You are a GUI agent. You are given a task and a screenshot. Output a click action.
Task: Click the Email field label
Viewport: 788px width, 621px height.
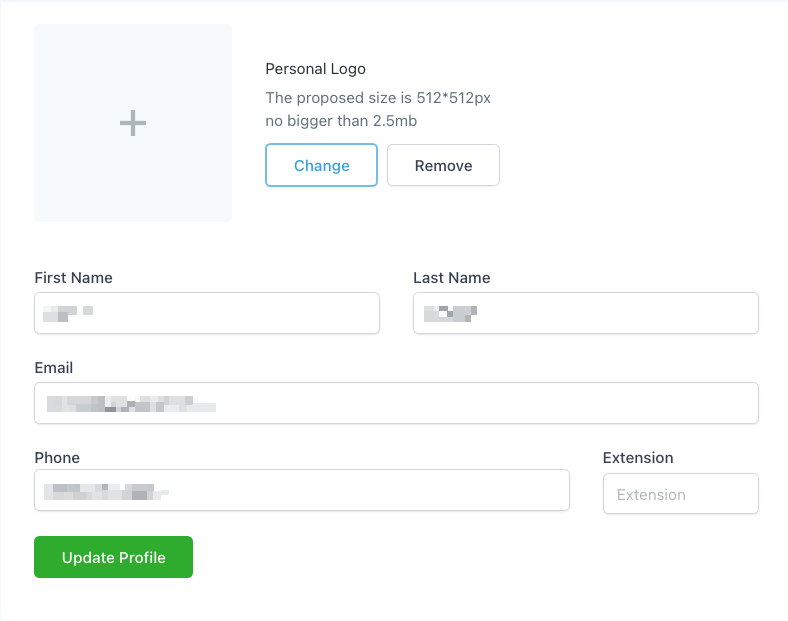[x=54, y=367]
